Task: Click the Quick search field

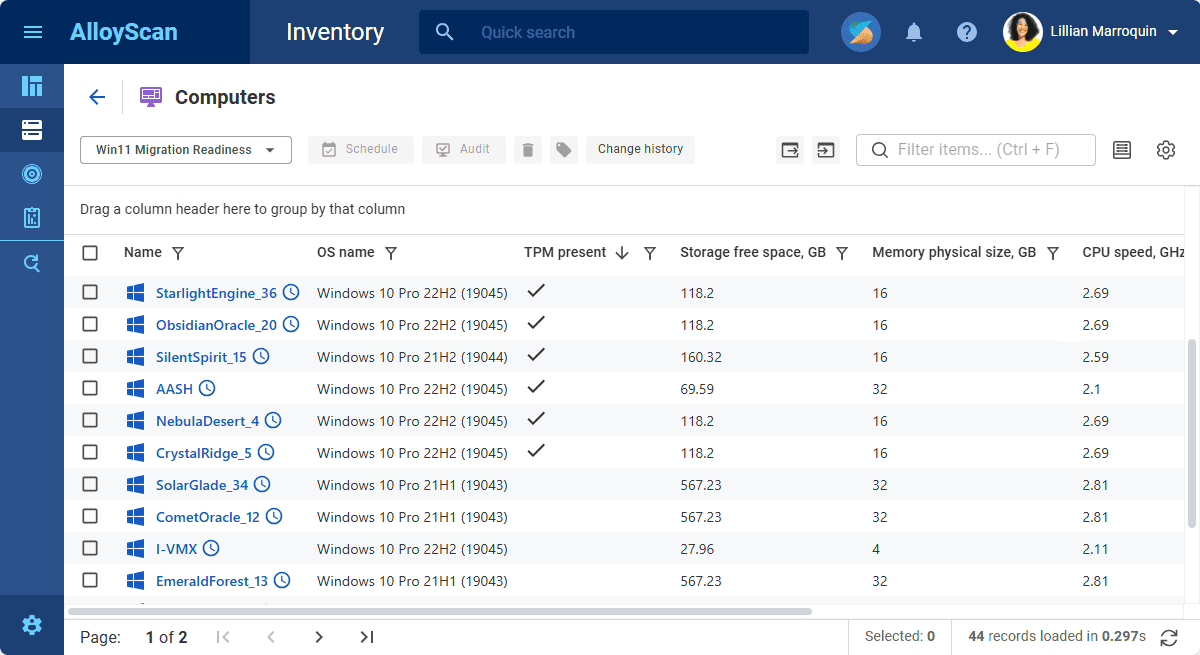Action: point(614,32)
